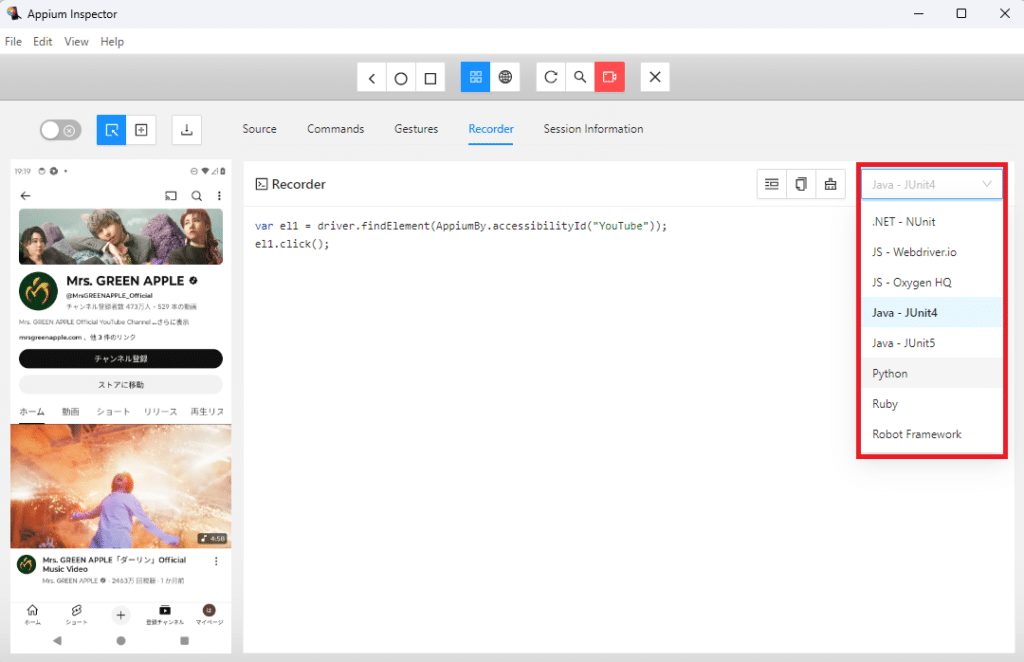This screenshot has width=1024, height=662.
Task: Choose Python from the language list
Action: [890, 374]
